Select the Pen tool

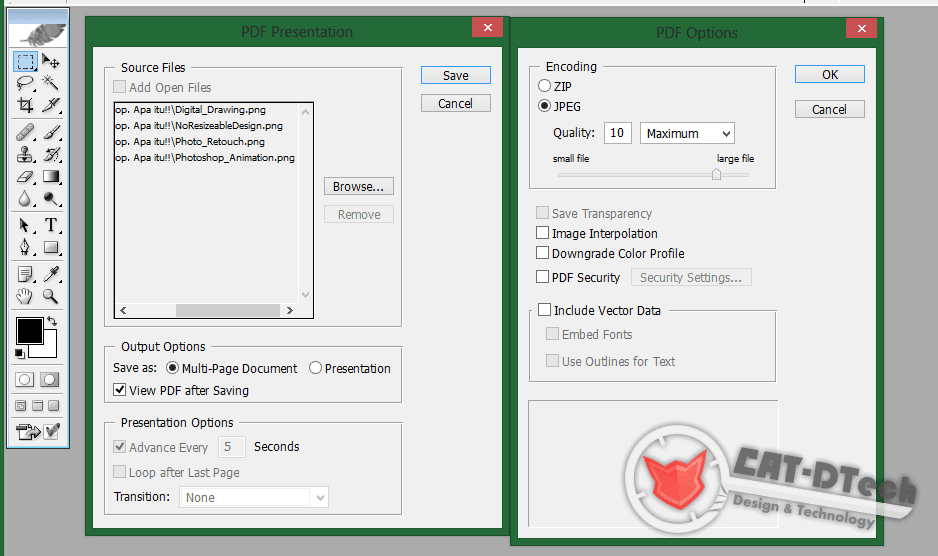point(25,247)
